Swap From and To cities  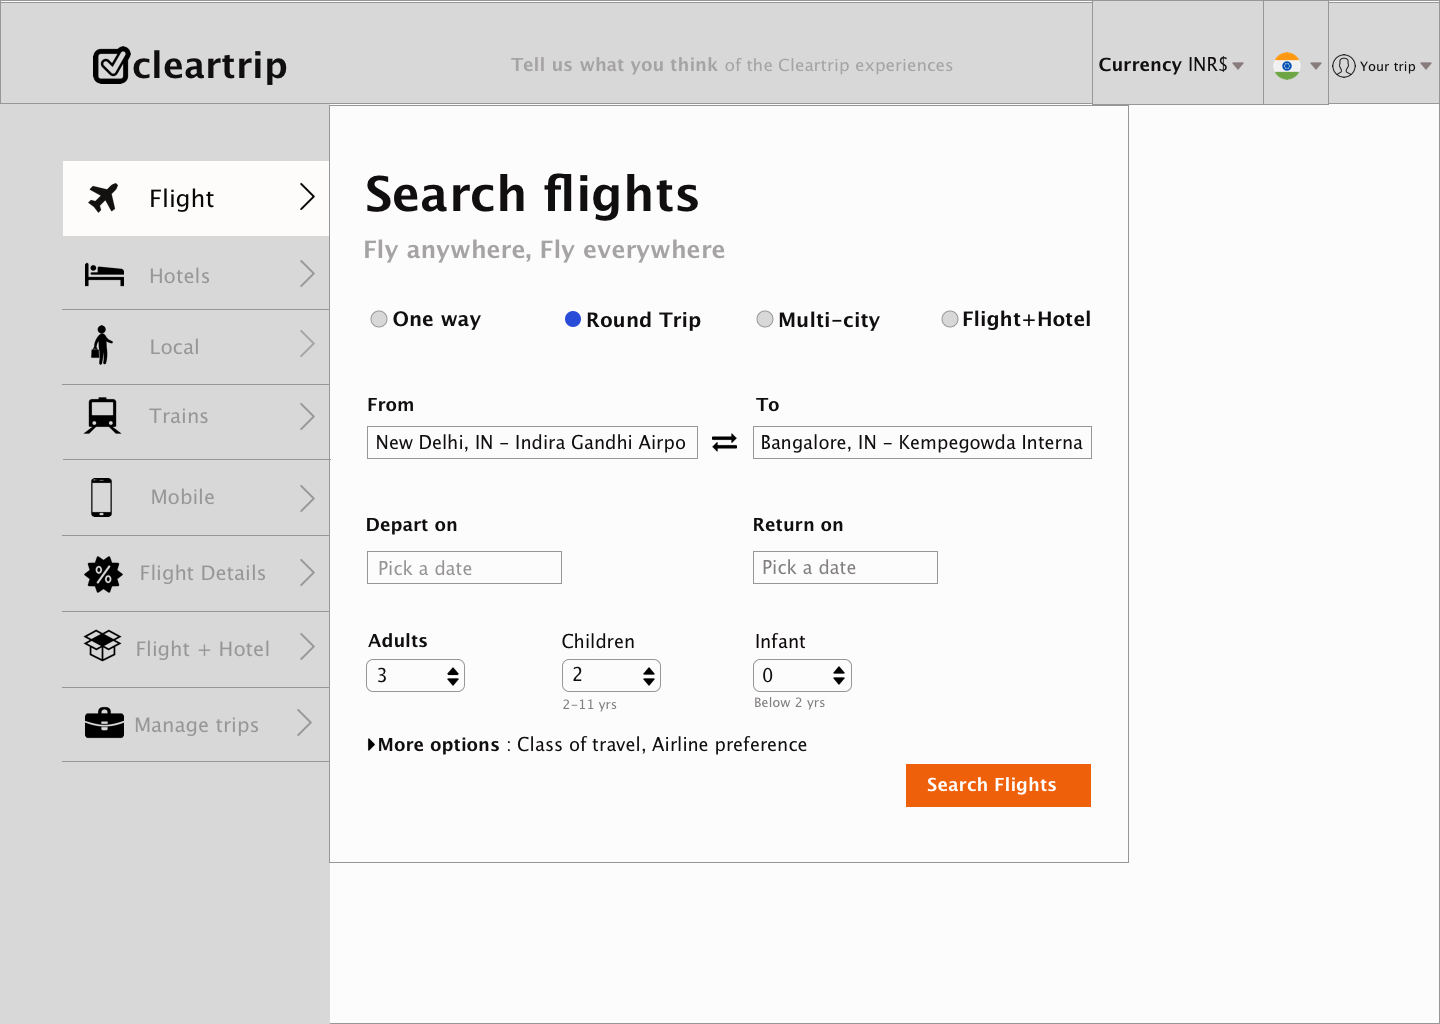tap(724, 443)
